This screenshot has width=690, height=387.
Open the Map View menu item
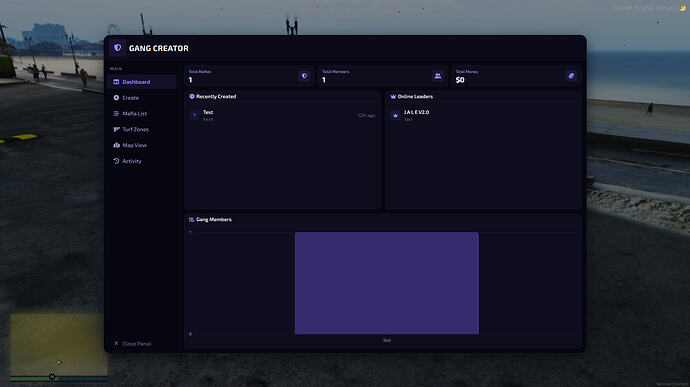click(141, 145)
